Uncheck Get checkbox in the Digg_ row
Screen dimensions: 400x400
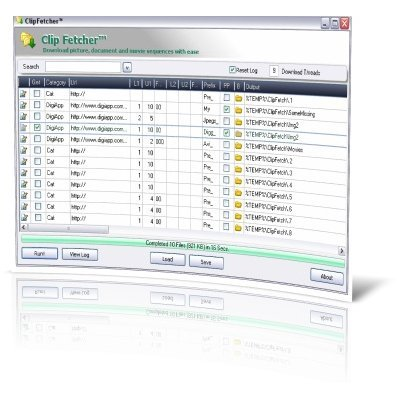tap(37, 127)
